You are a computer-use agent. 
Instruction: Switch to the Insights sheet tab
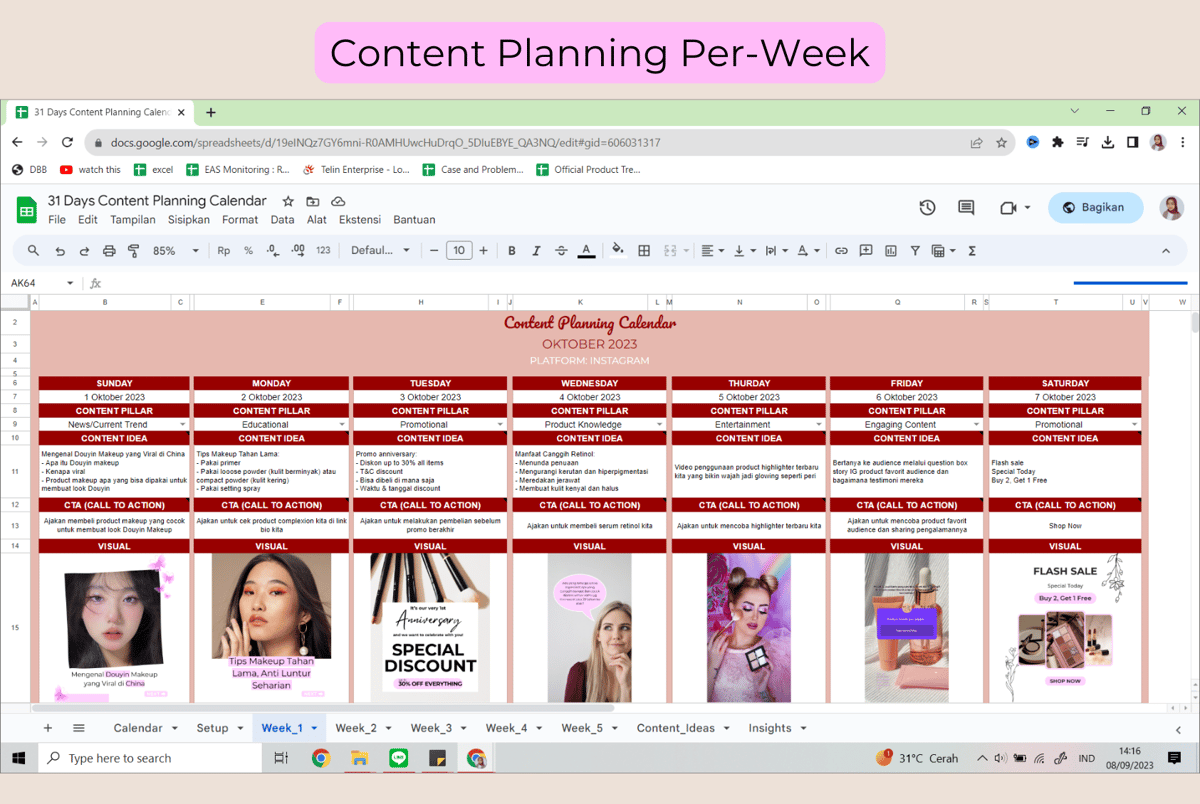(x=777, y=728)
